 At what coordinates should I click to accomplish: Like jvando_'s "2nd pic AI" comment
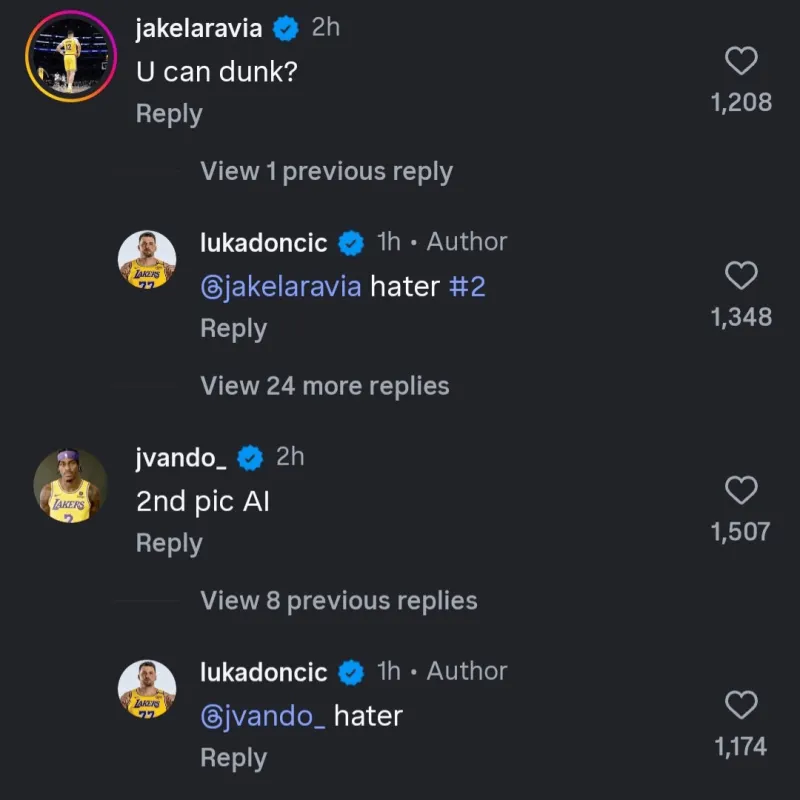click(x=740, y=490)
